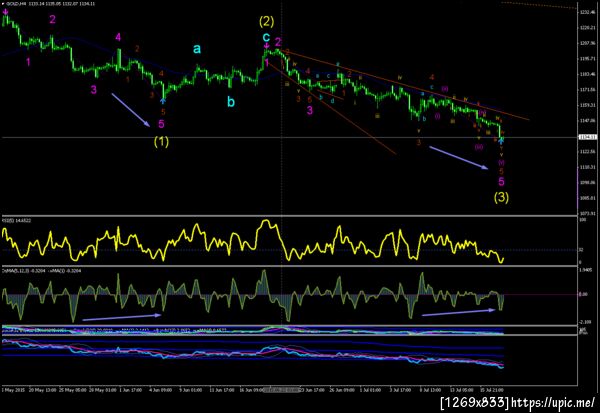
Task: Click the GOLD,H4 symbol title text
Action: (15, 4)
